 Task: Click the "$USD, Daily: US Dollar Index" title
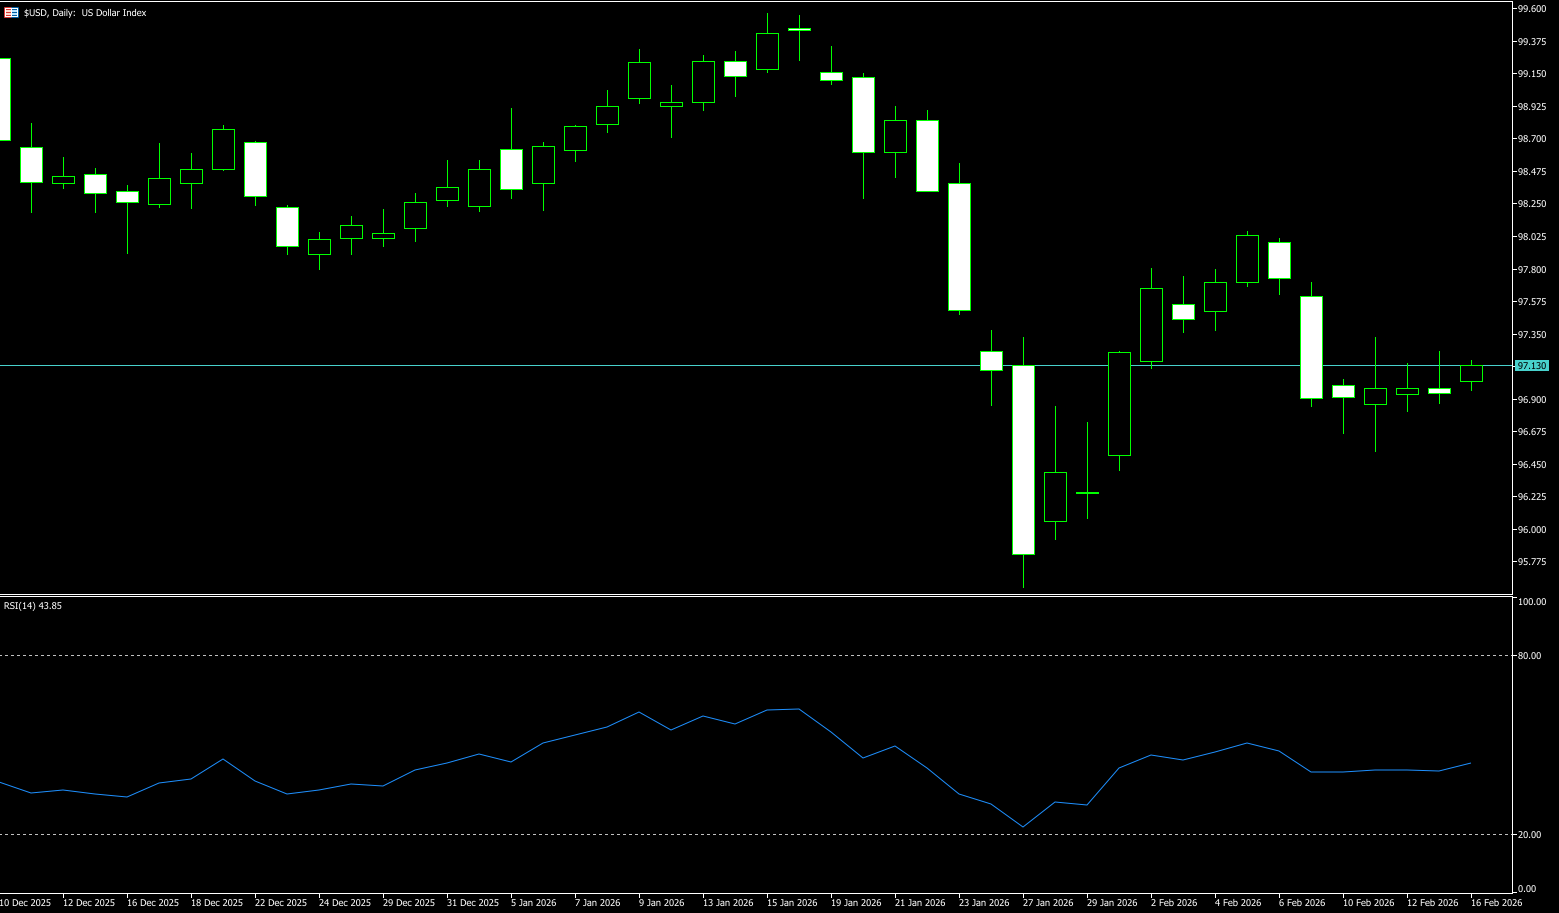[85, 13]
